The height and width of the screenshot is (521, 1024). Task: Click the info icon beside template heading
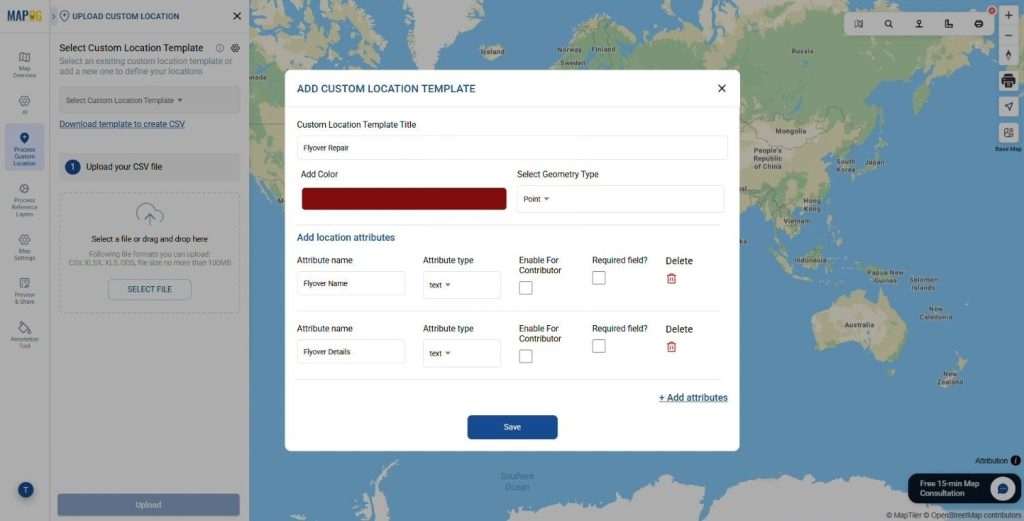[x=219, y=48]
